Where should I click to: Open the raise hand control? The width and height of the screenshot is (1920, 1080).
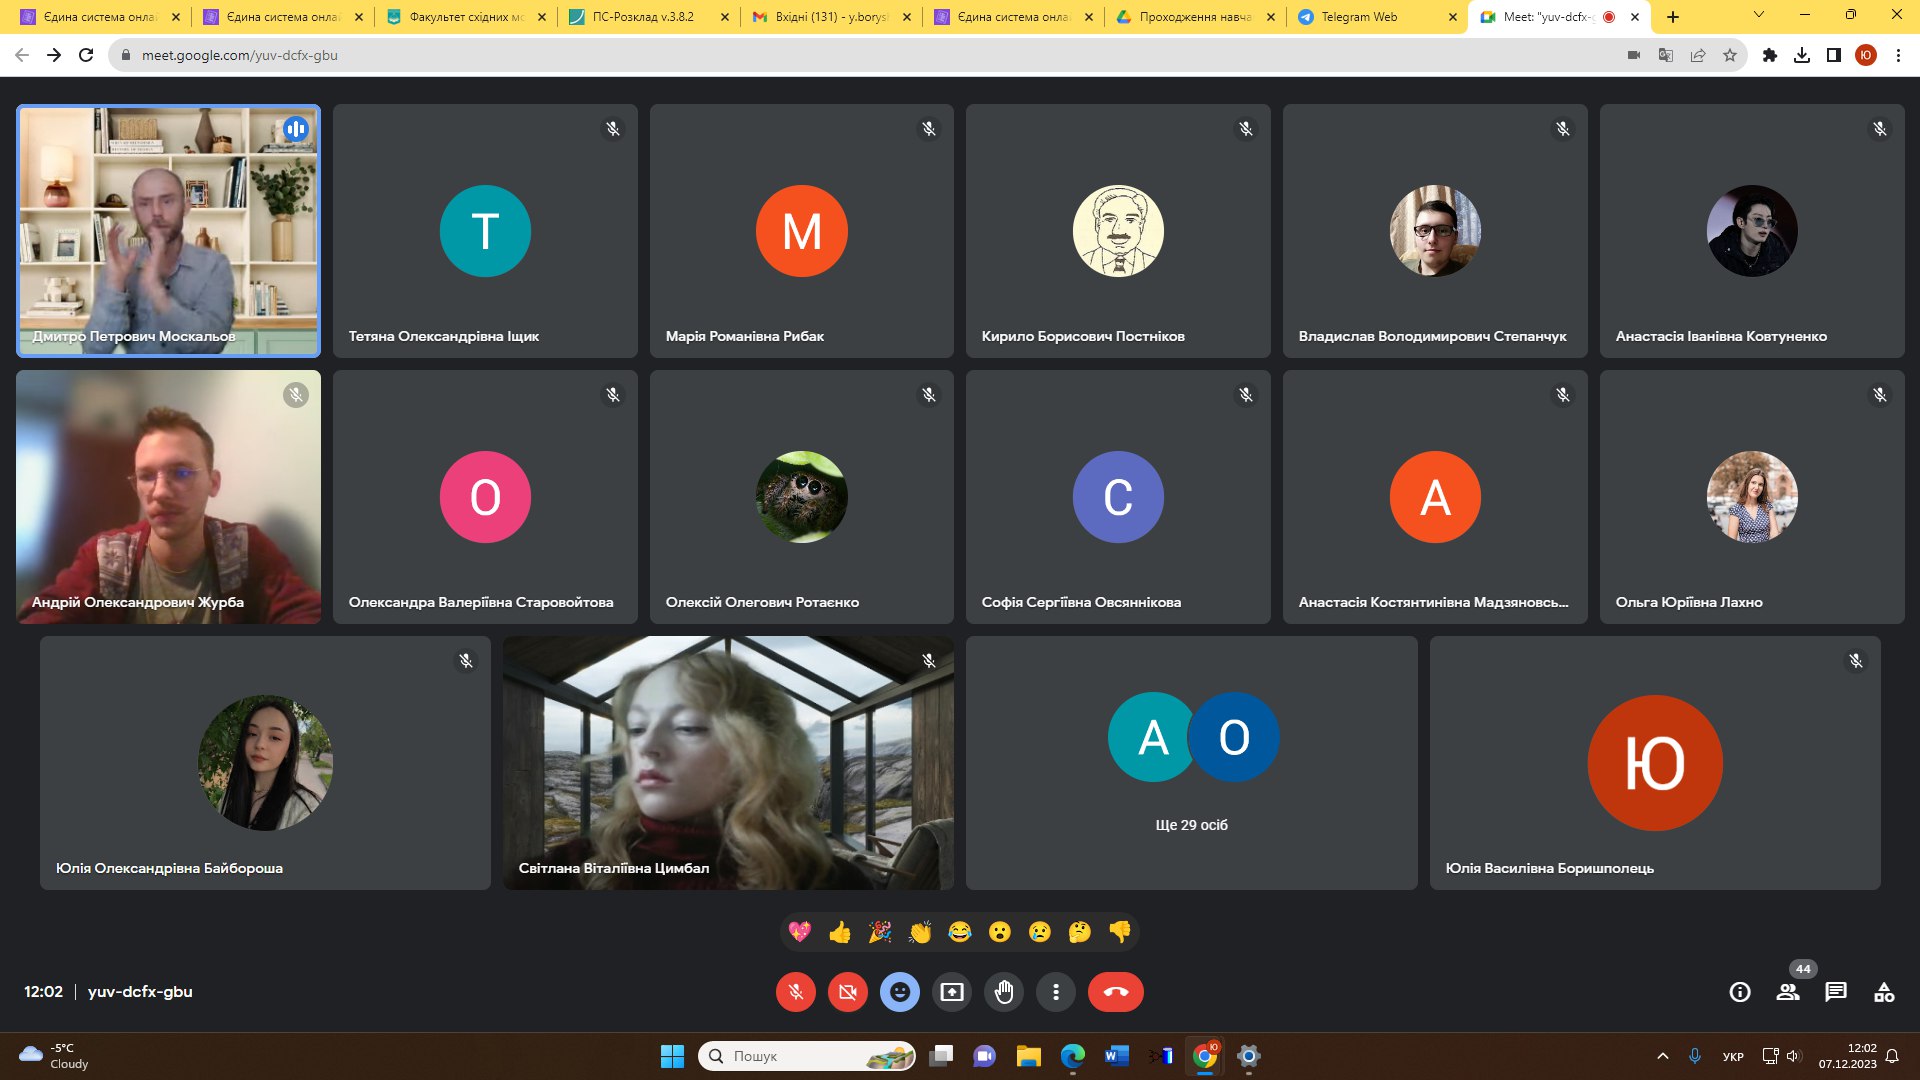tap(1004, 992)
